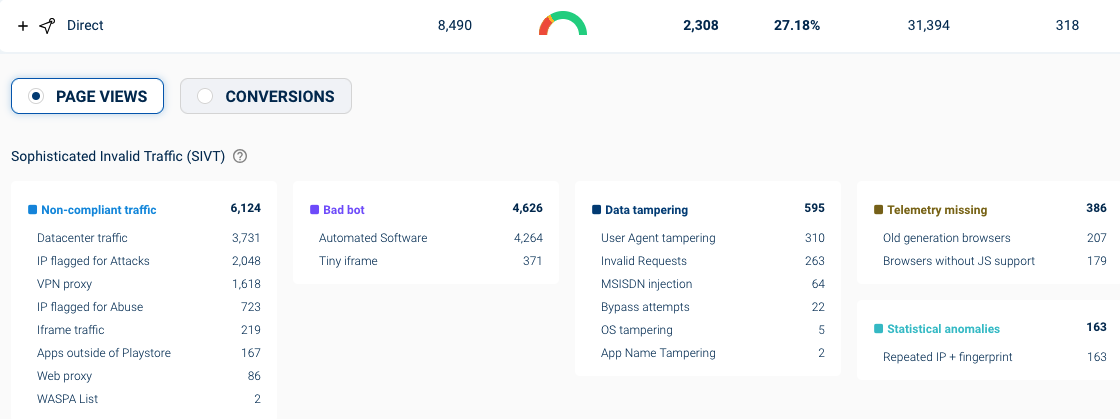Image resolution: width=1120 pixels, height=419 pixels.
Task: Open the SIVT help question mark icon
Action: pos(240,156)
